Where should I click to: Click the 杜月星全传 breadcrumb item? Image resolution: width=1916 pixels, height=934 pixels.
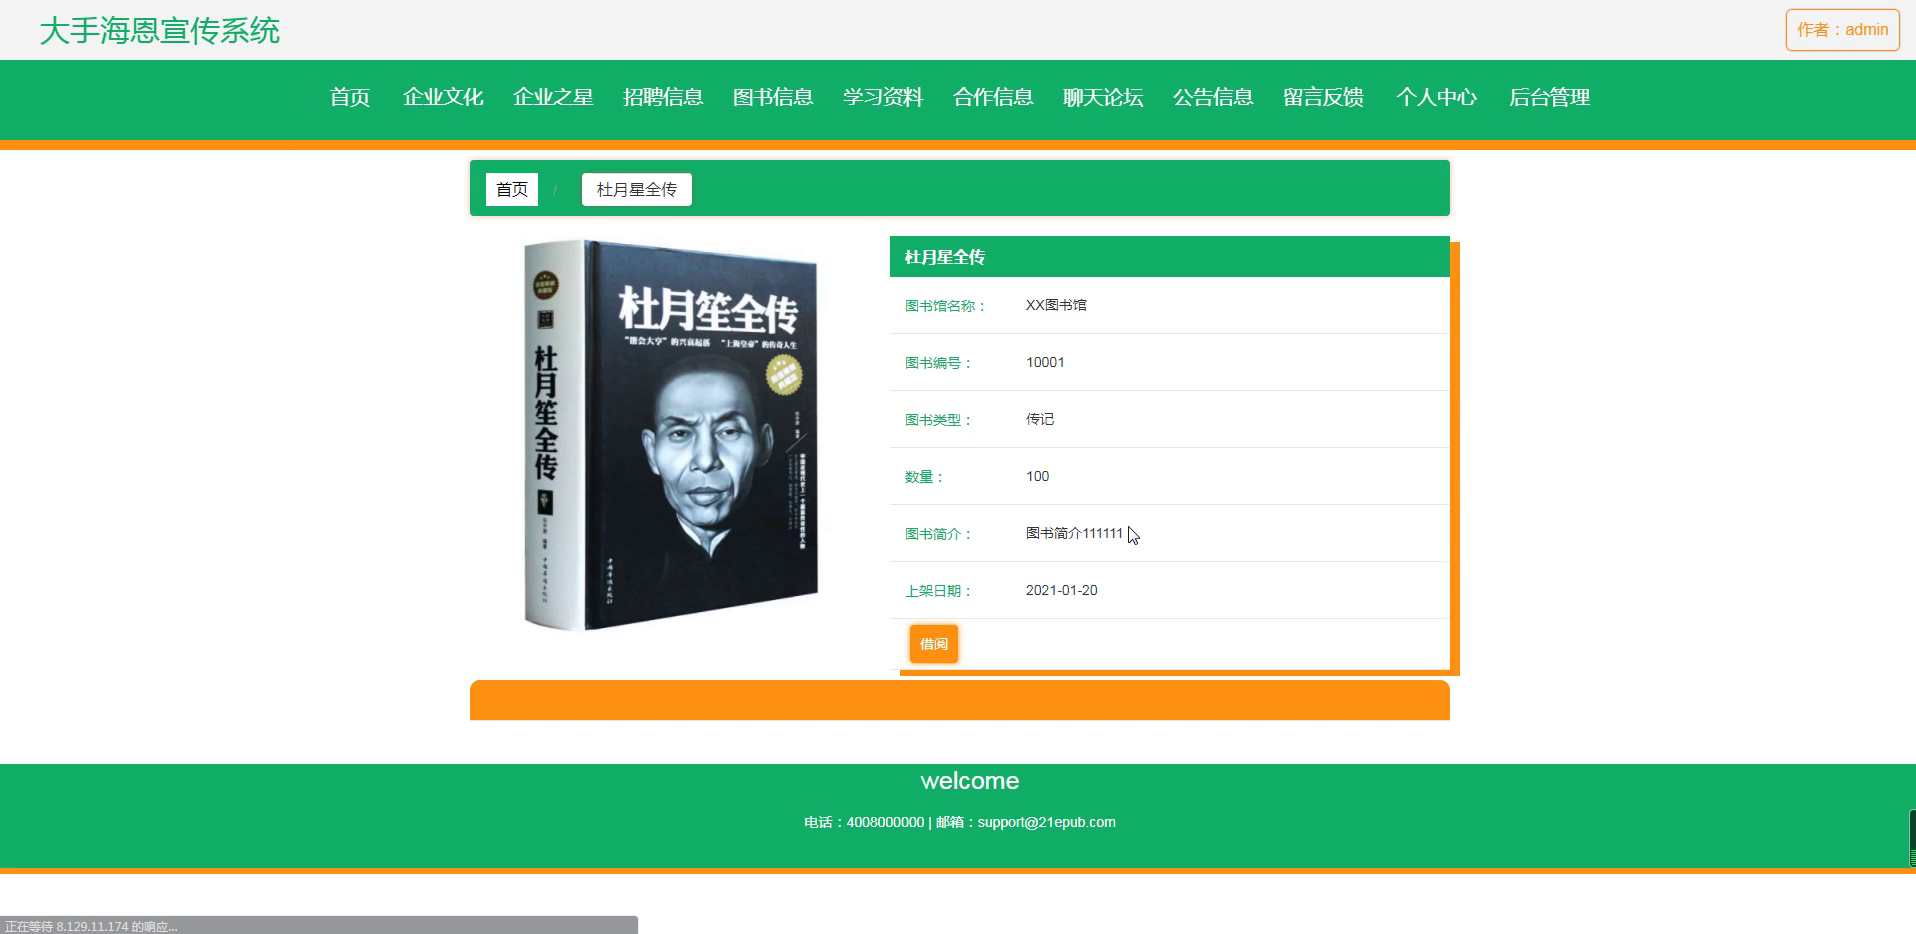637,189
